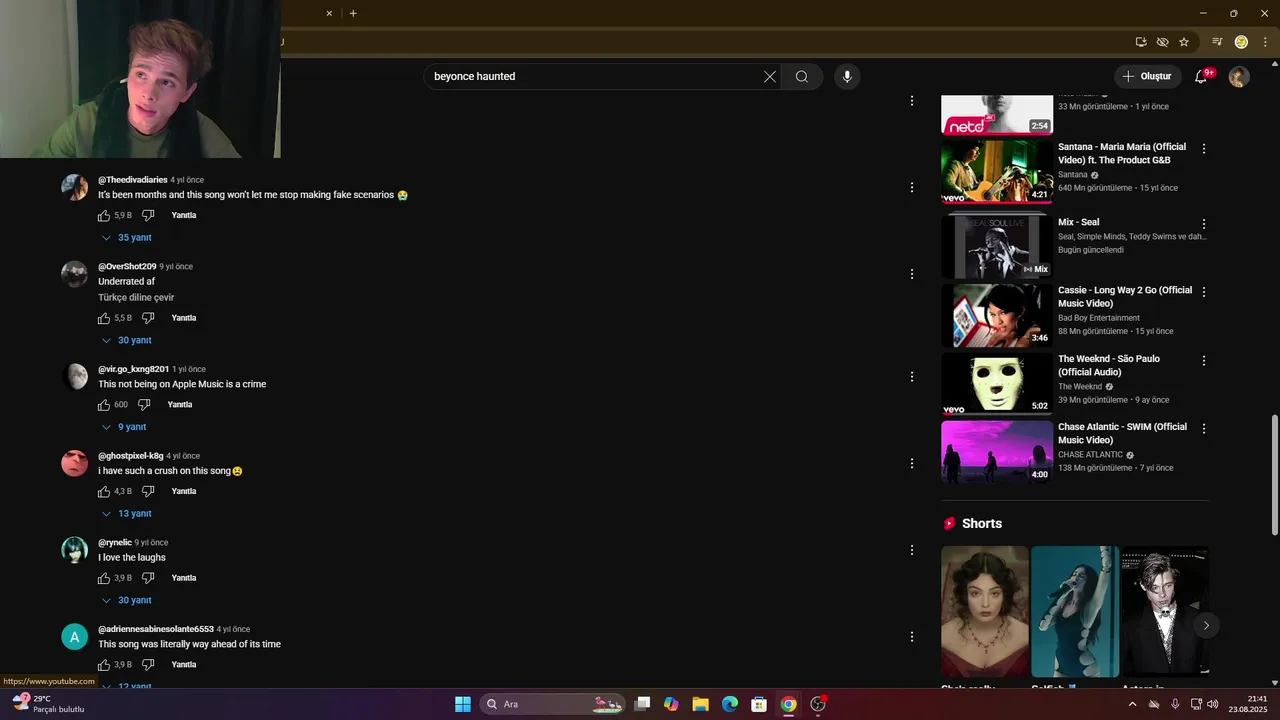Open Santana Maria Maria video thumbnail

coord(997,171)
